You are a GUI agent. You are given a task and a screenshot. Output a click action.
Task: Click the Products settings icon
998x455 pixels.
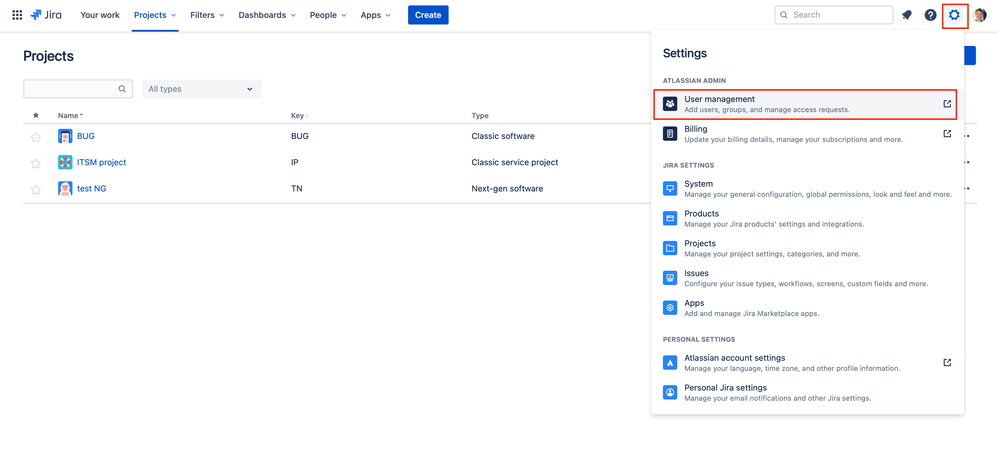[670, 218]
